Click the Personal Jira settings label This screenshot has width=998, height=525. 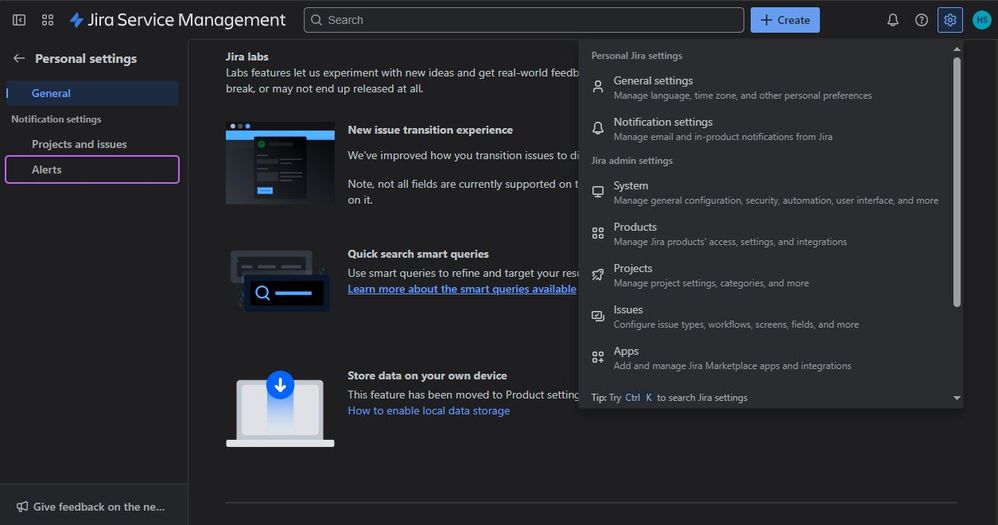coord(636,56)
